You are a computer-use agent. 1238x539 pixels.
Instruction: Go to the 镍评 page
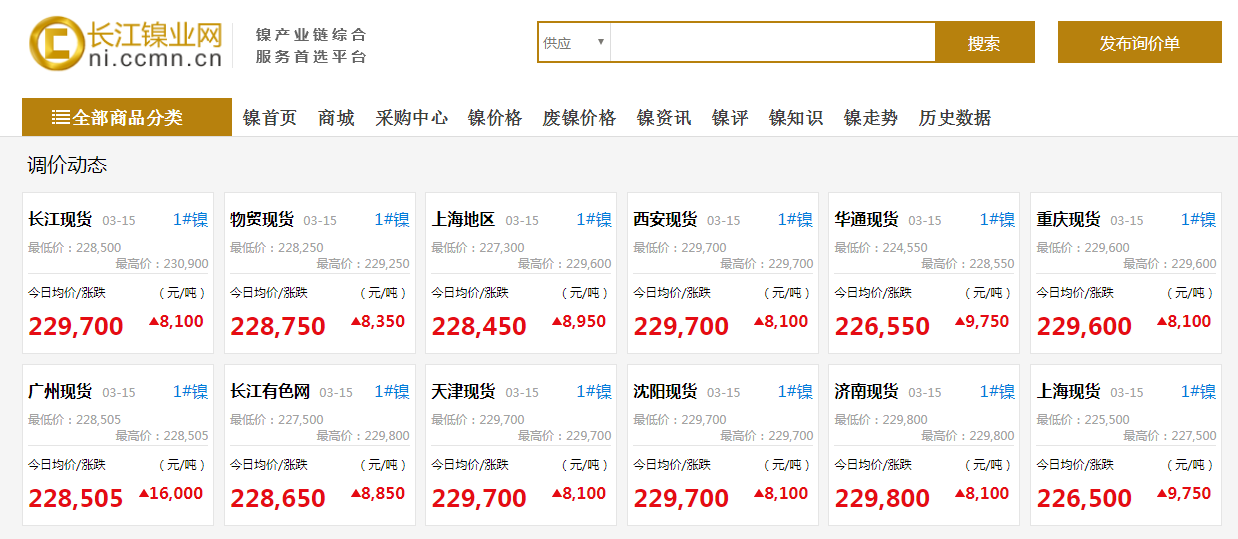point(730,118)
